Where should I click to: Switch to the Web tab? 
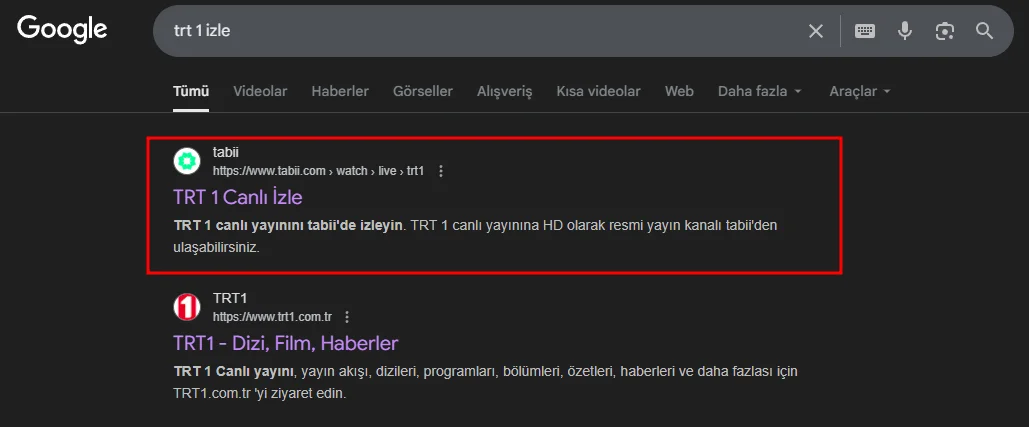click(679, 91)
